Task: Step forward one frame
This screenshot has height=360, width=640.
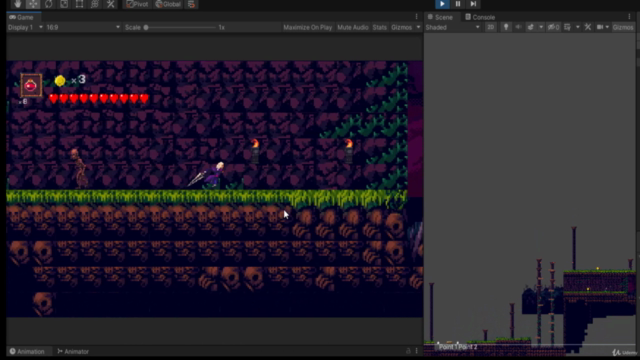Action: pos(473,4)
